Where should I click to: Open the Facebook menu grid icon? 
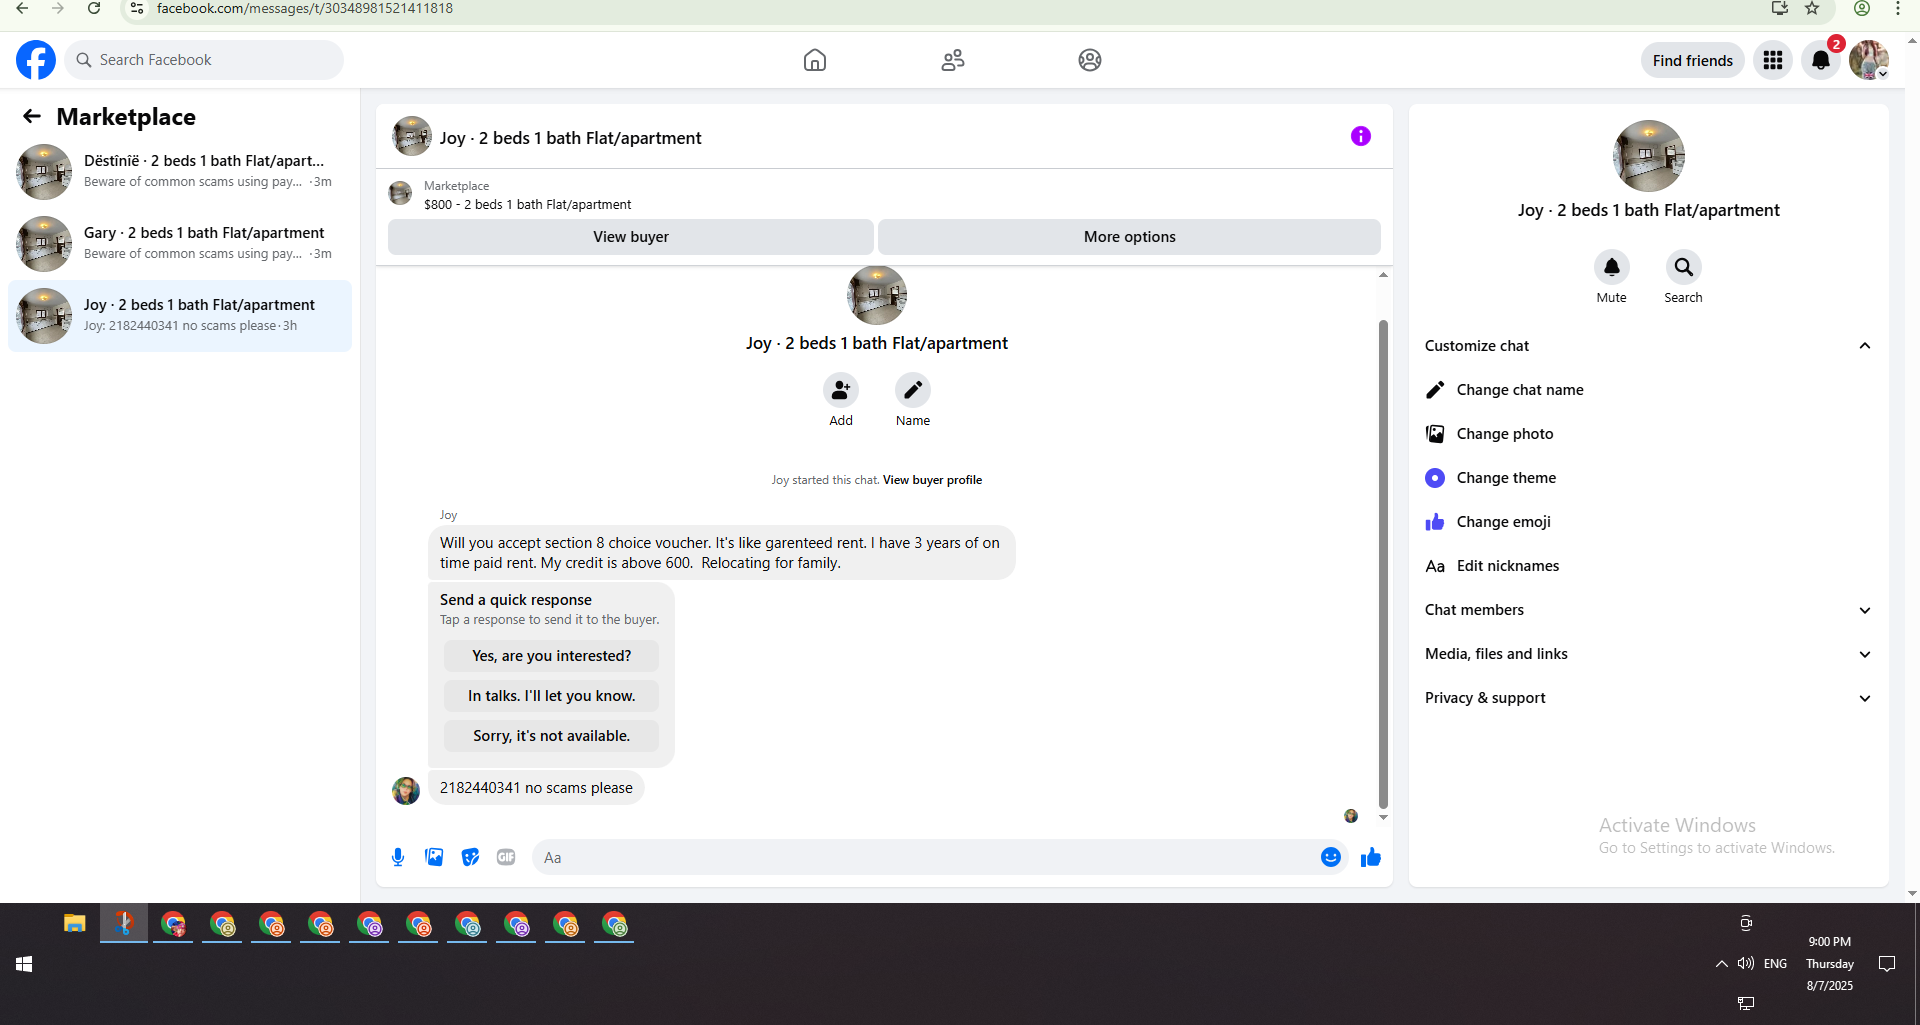(1773, 60)
